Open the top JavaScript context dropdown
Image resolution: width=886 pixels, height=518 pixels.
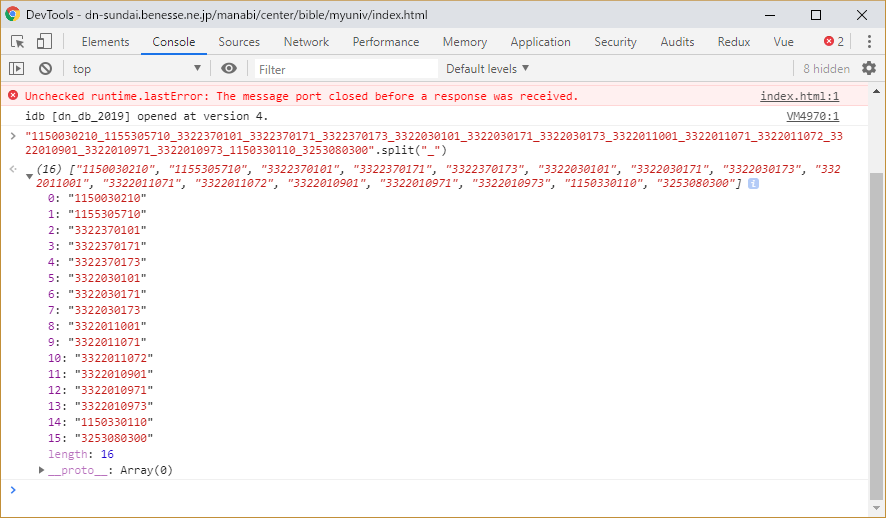tap(136, 69)
